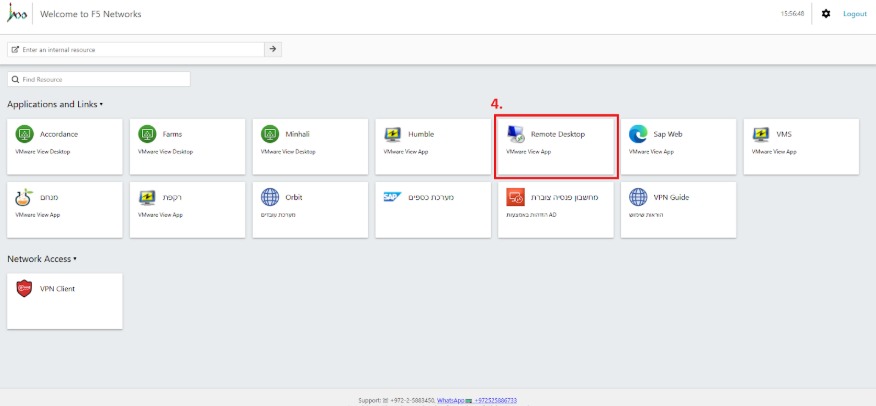Open the Minhali desktop icon
876x406 pixels.
click(x=270, y=134)
